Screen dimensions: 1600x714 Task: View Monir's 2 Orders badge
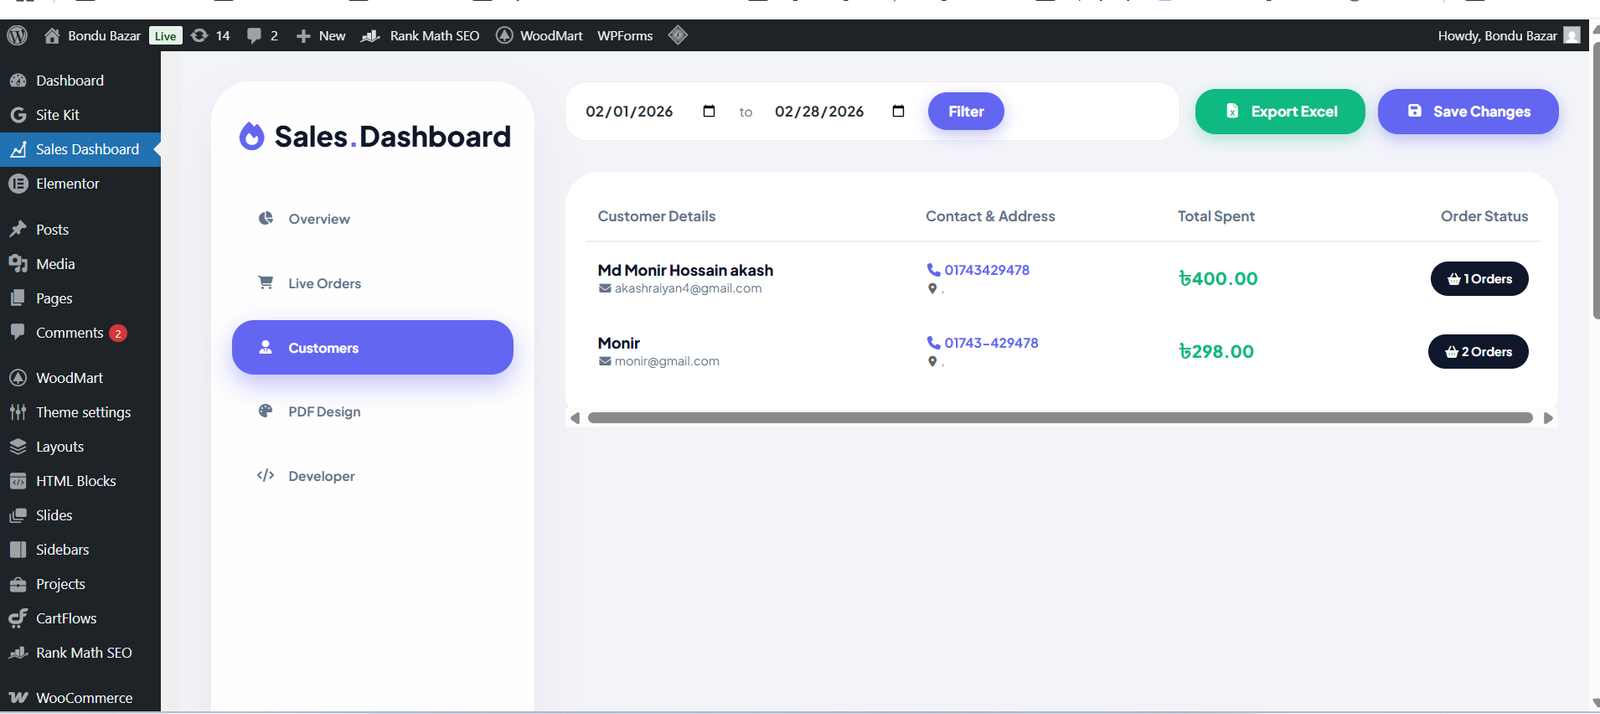coord(1478,352)
